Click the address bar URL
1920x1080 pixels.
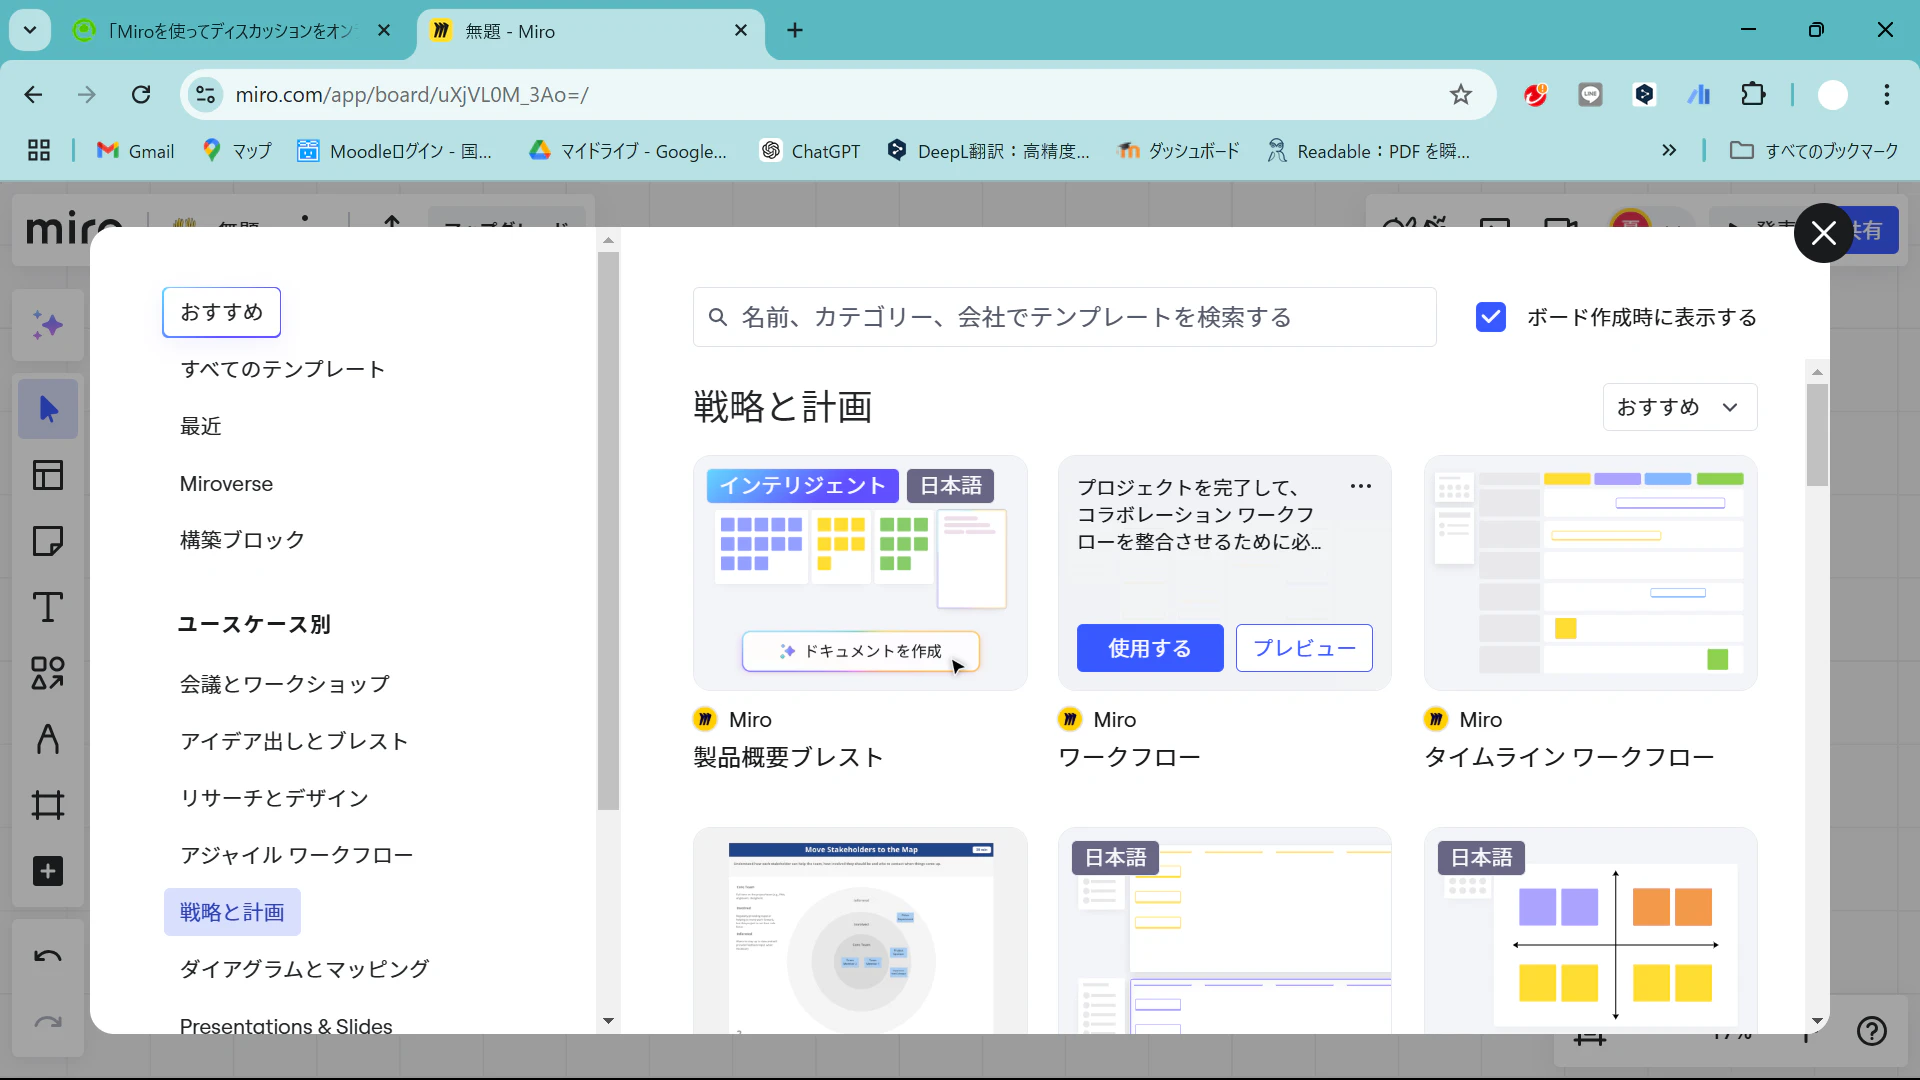(412, 95)
